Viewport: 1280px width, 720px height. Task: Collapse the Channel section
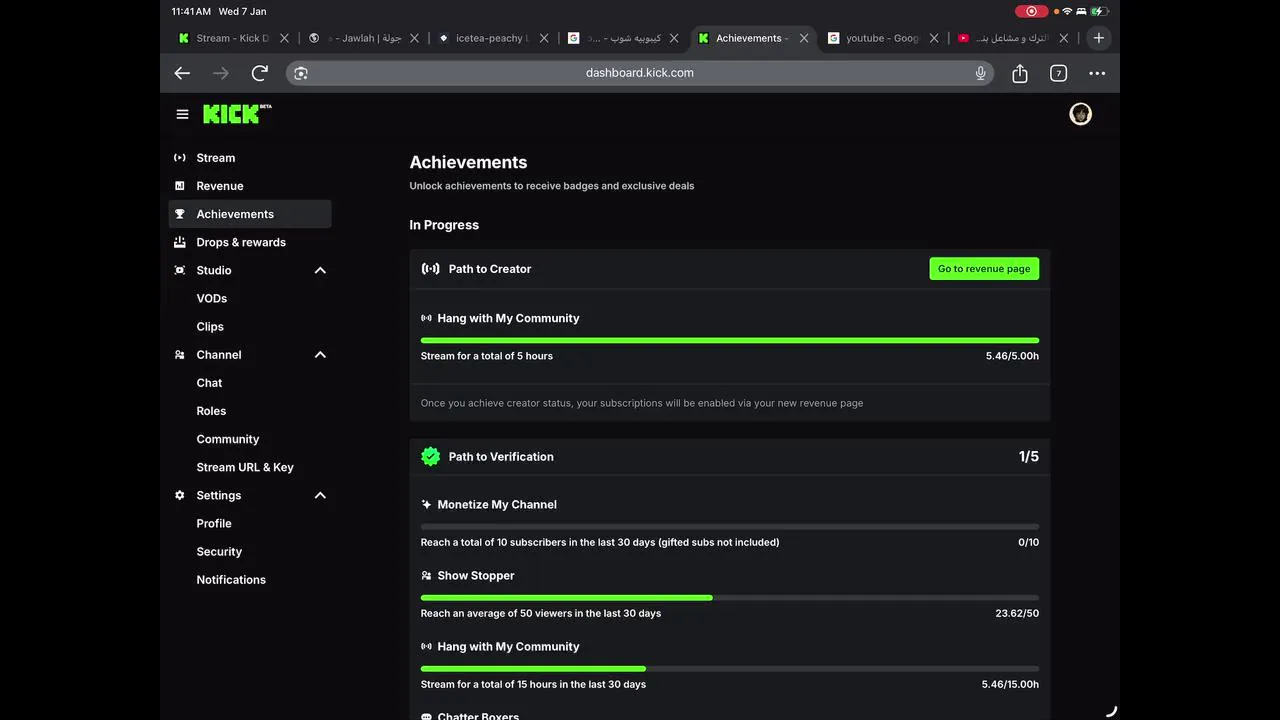pyautogui.click(x=320, y=355)
